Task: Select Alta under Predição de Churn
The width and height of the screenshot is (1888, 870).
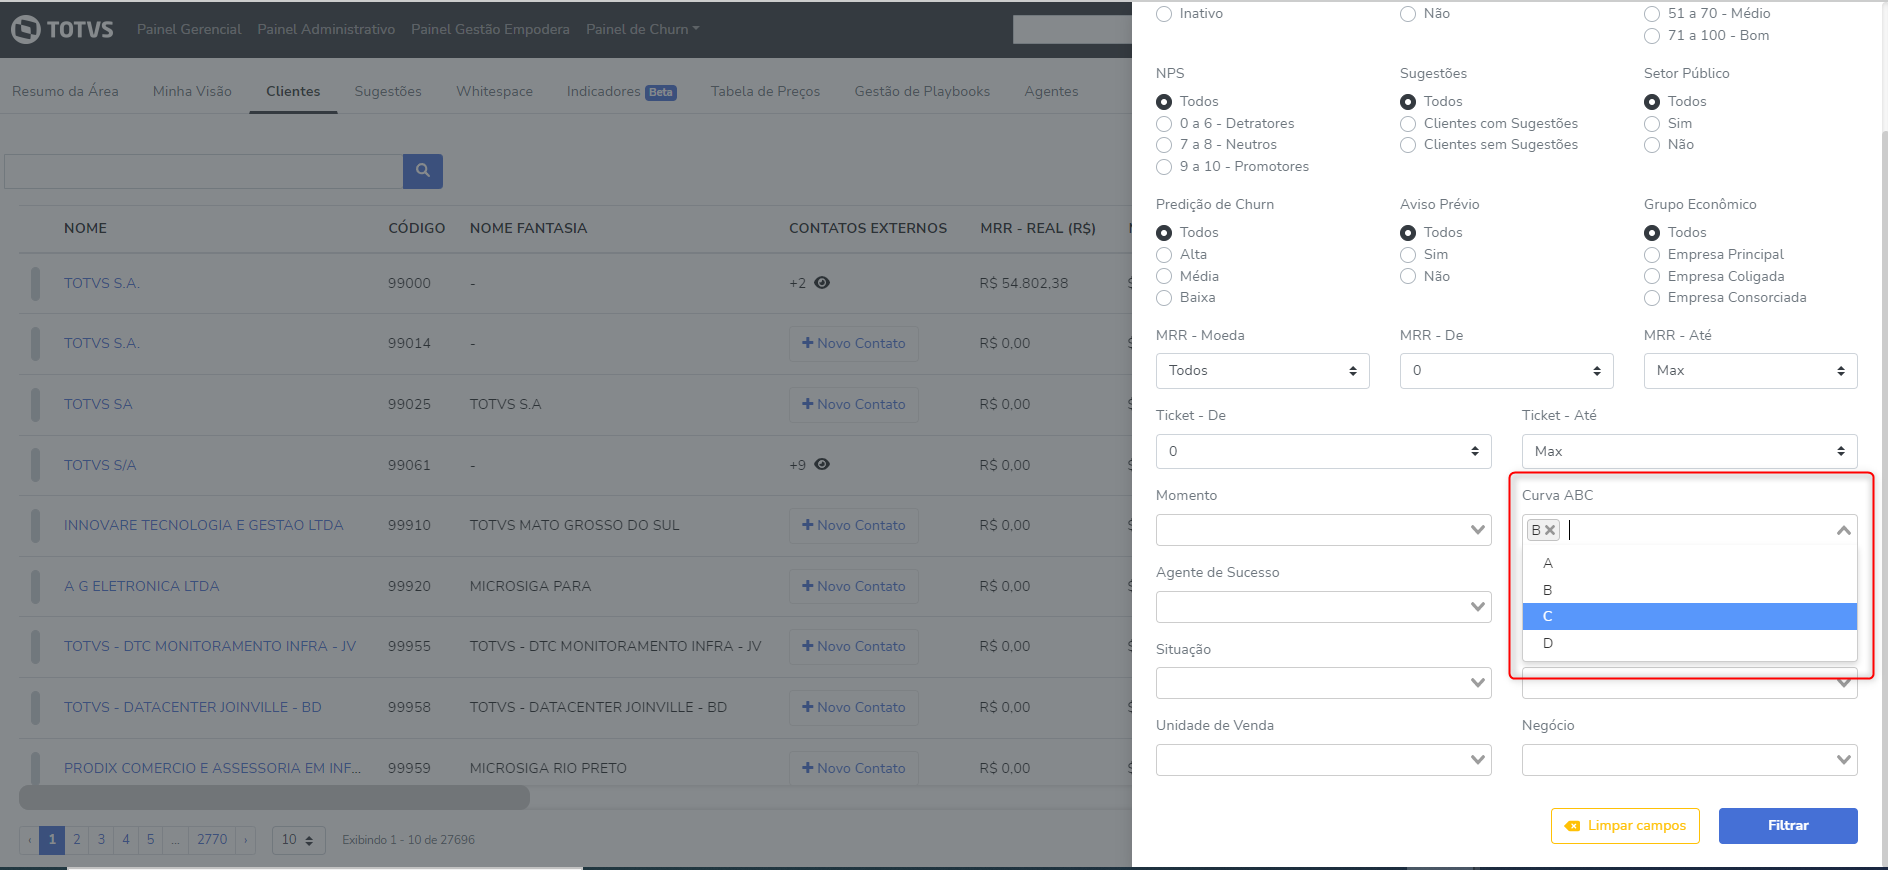Action: tap(1164, 255)
